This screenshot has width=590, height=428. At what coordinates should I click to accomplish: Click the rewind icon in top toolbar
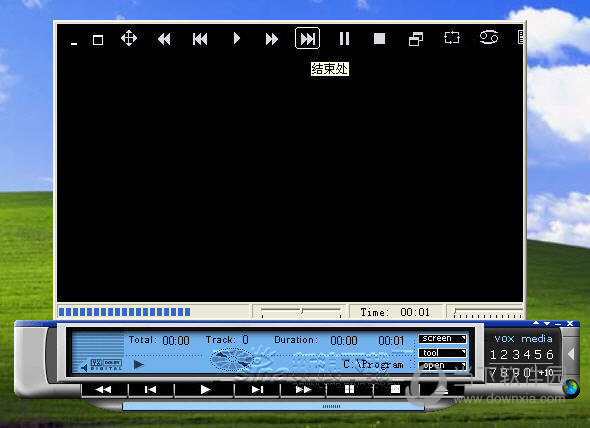click(x=164, y=39)
